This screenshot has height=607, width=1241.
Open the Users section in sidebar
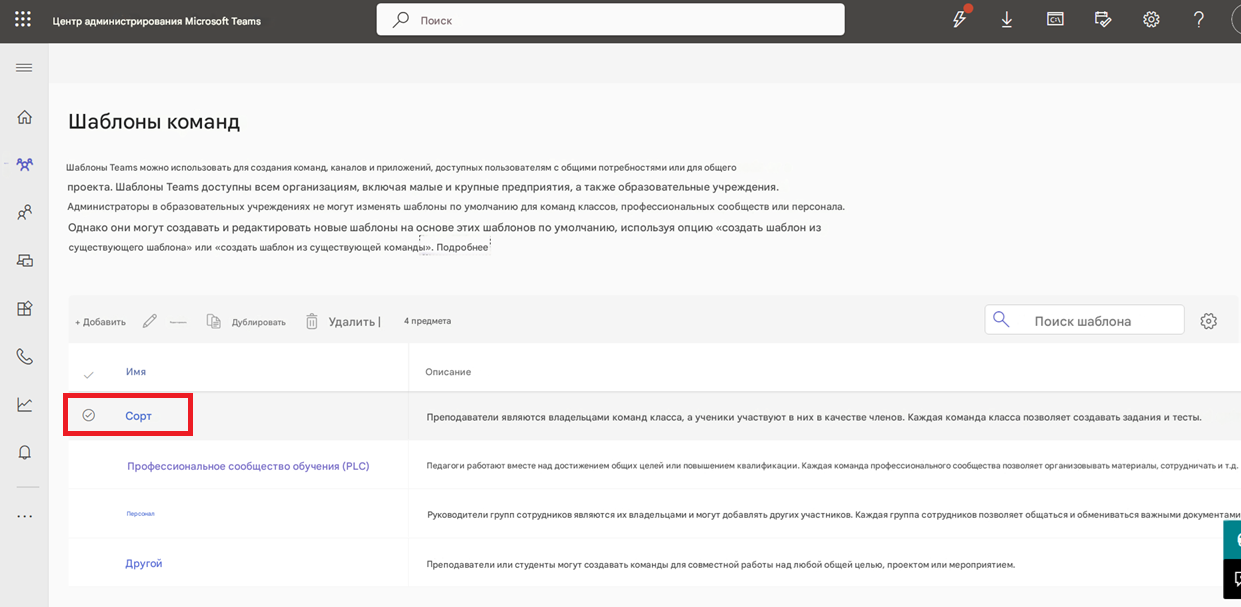(25, 212)
